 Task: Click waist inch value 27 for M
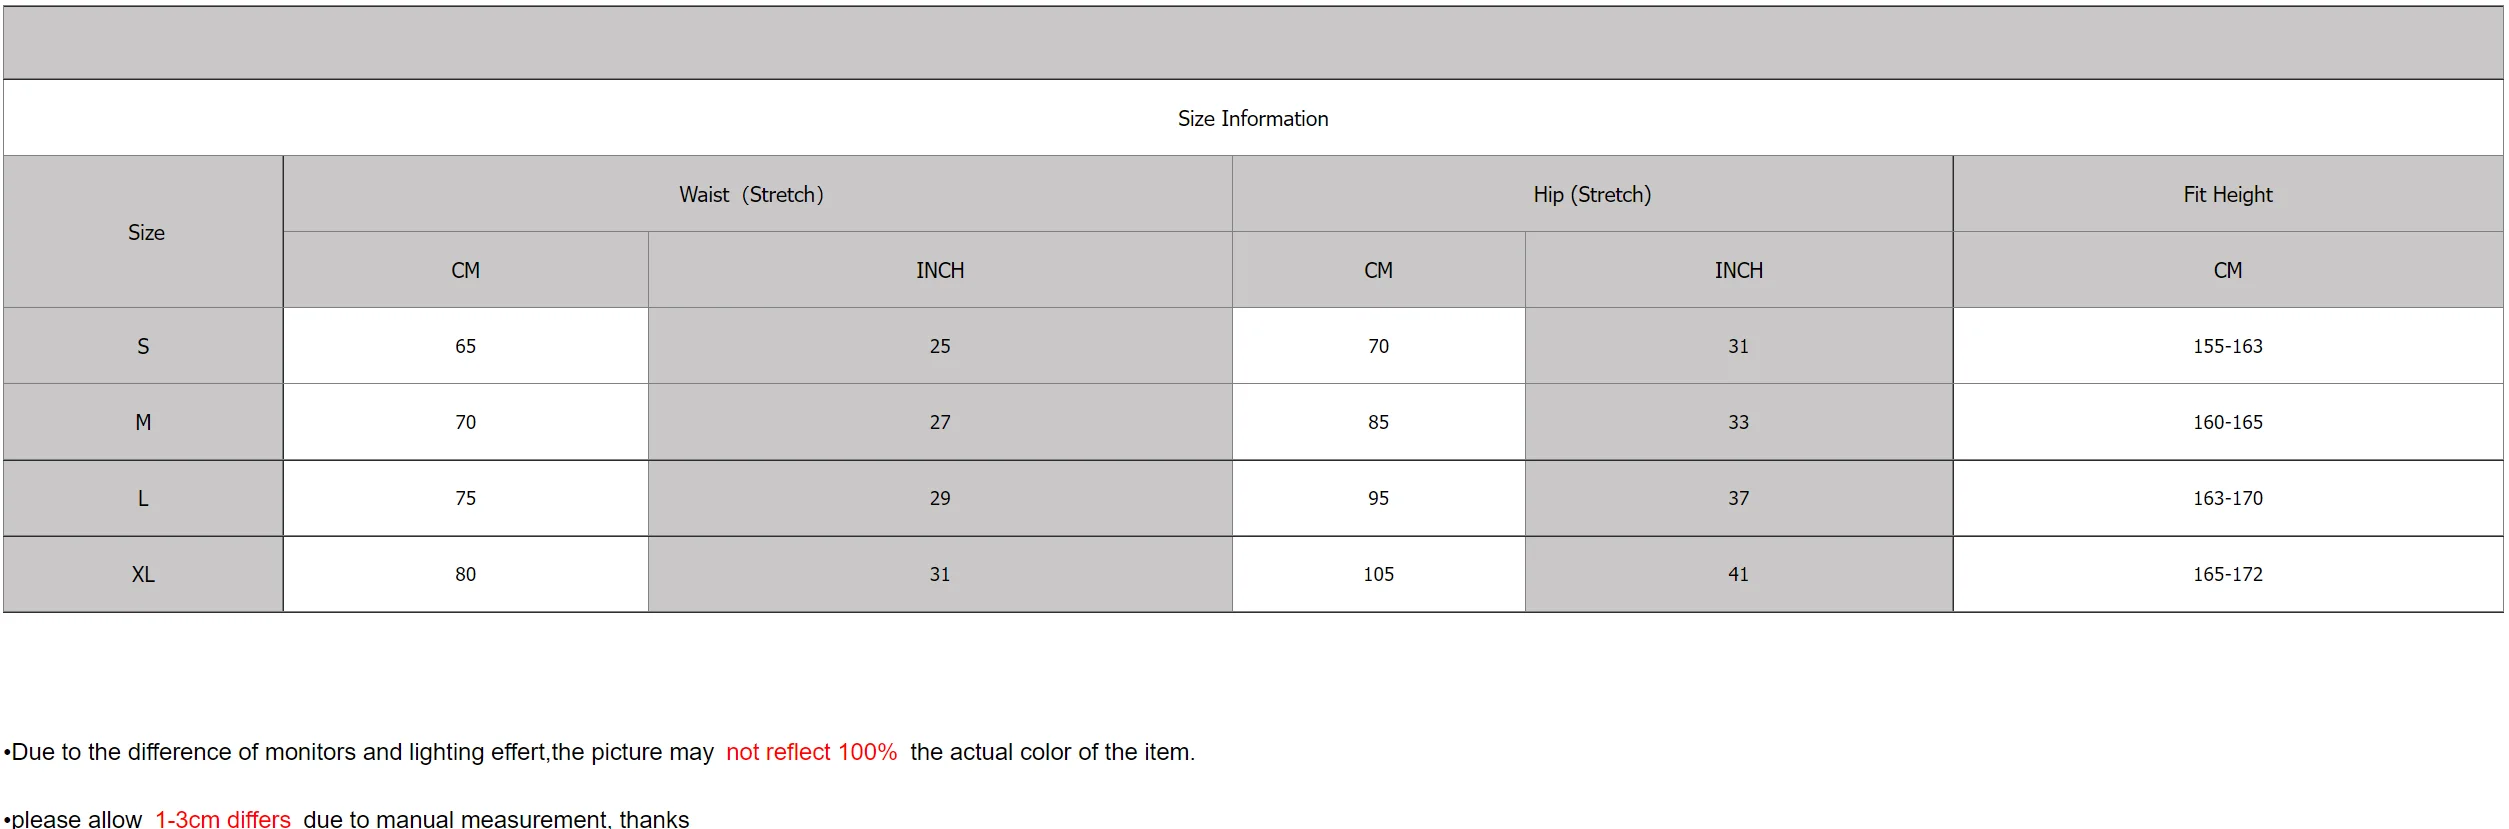click(940, 422)
